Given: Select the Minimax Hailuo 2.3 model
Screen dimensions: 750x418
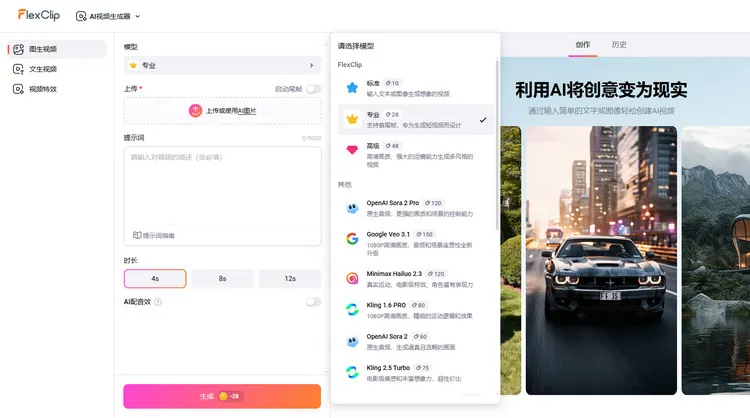Looking at the screenshot, I should click(415, 279).
